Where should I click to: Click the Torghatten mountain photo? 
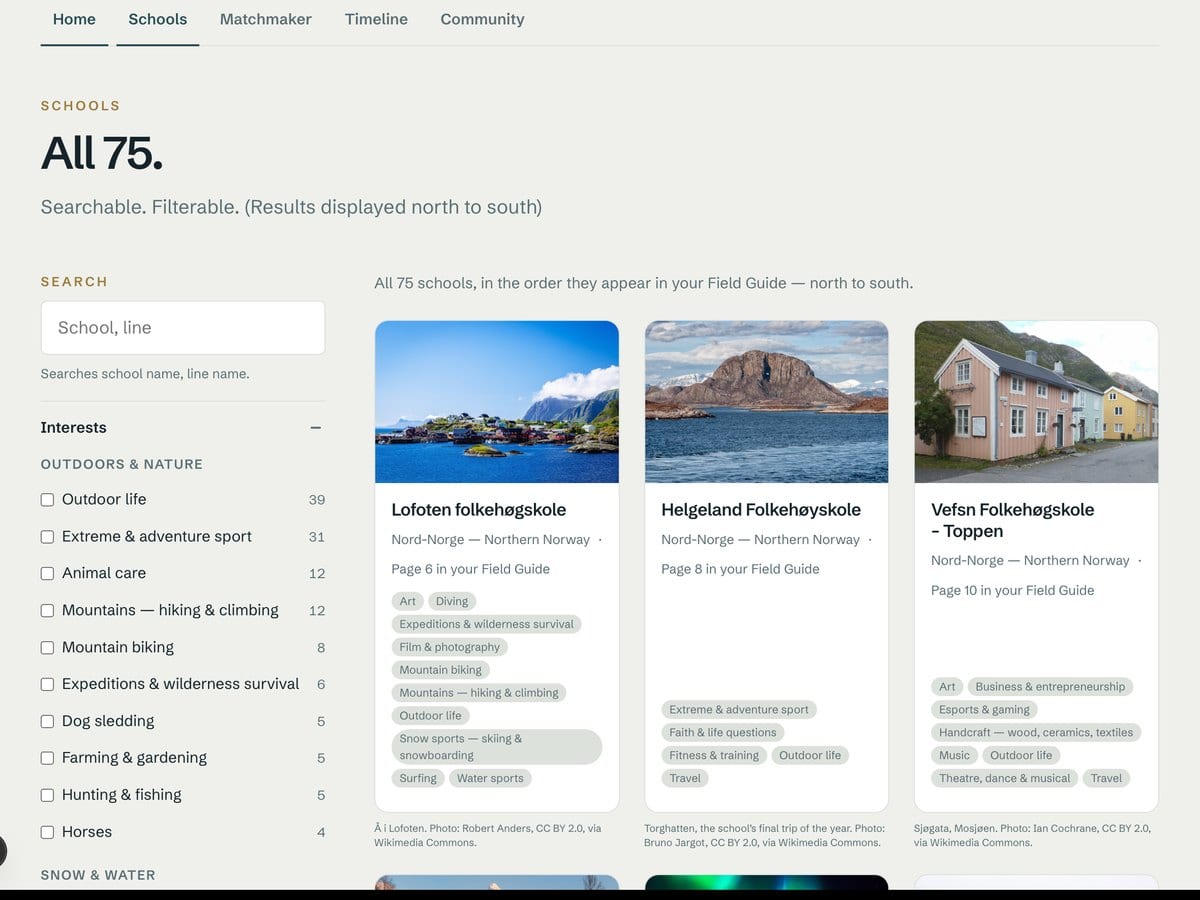[x=767, y=402]
